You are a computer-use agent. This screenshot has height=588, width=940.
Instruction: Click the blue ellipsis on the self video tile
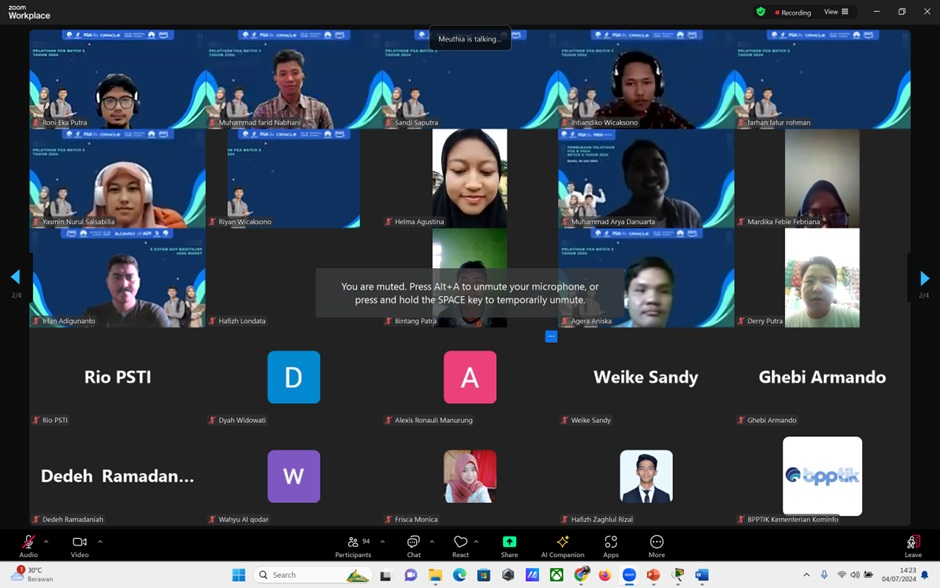[551, 336]
